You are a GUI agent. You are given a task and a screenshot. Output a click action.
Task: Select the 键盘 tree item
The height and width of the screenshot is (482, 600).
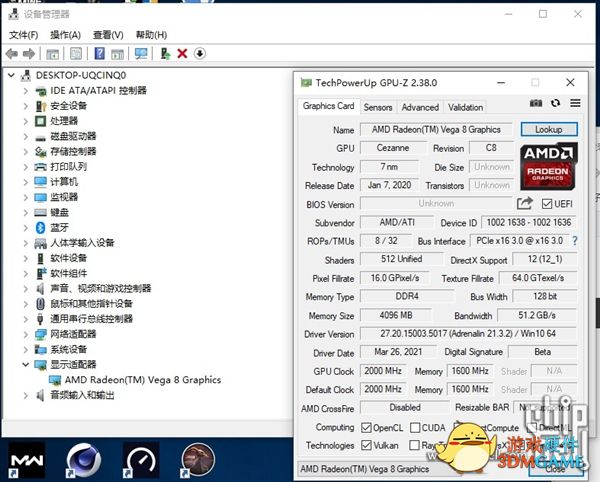click(x=59, y=212)
